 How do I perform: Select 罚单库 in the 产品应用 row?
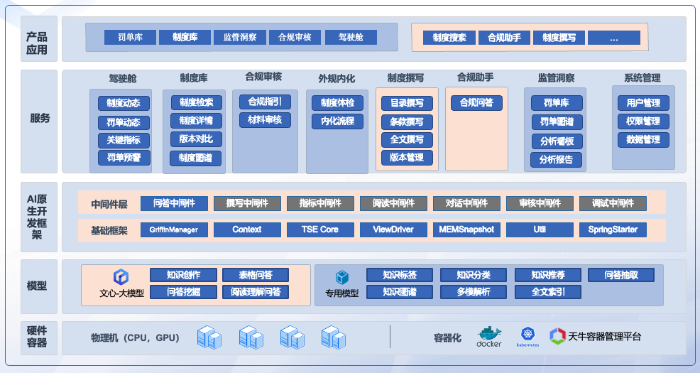pos(130,37)
